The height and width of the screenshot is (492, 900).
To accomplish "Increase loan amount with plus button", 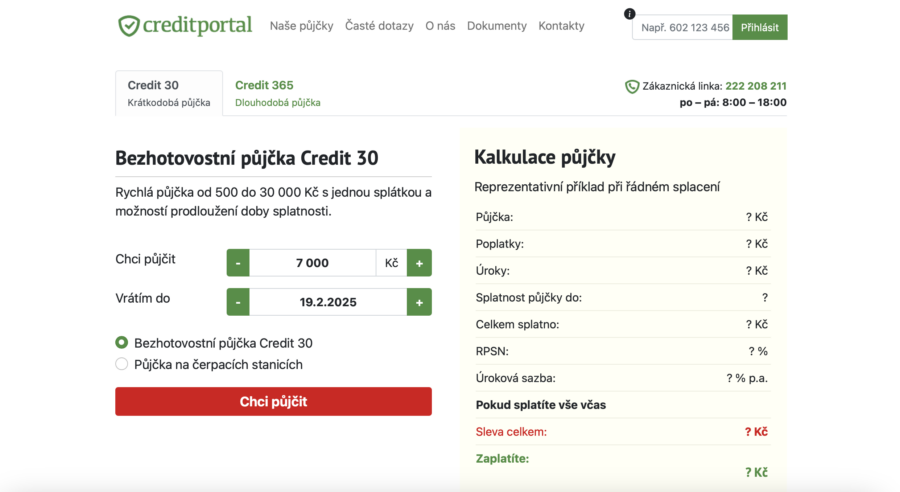I will point(420,263).
